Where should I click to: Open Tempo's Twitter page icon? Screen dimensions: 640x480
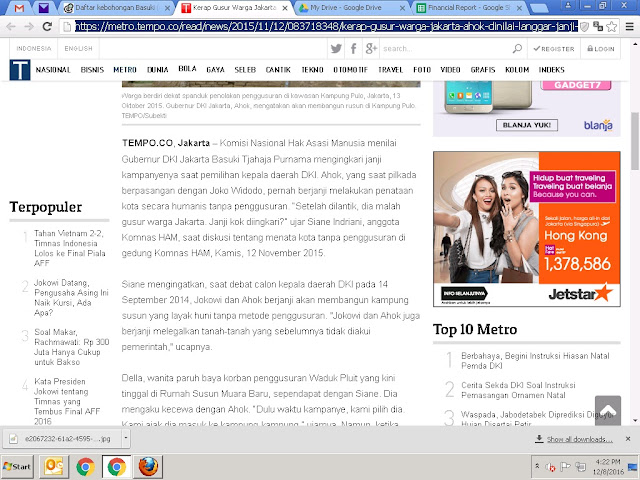coord(336,49)
